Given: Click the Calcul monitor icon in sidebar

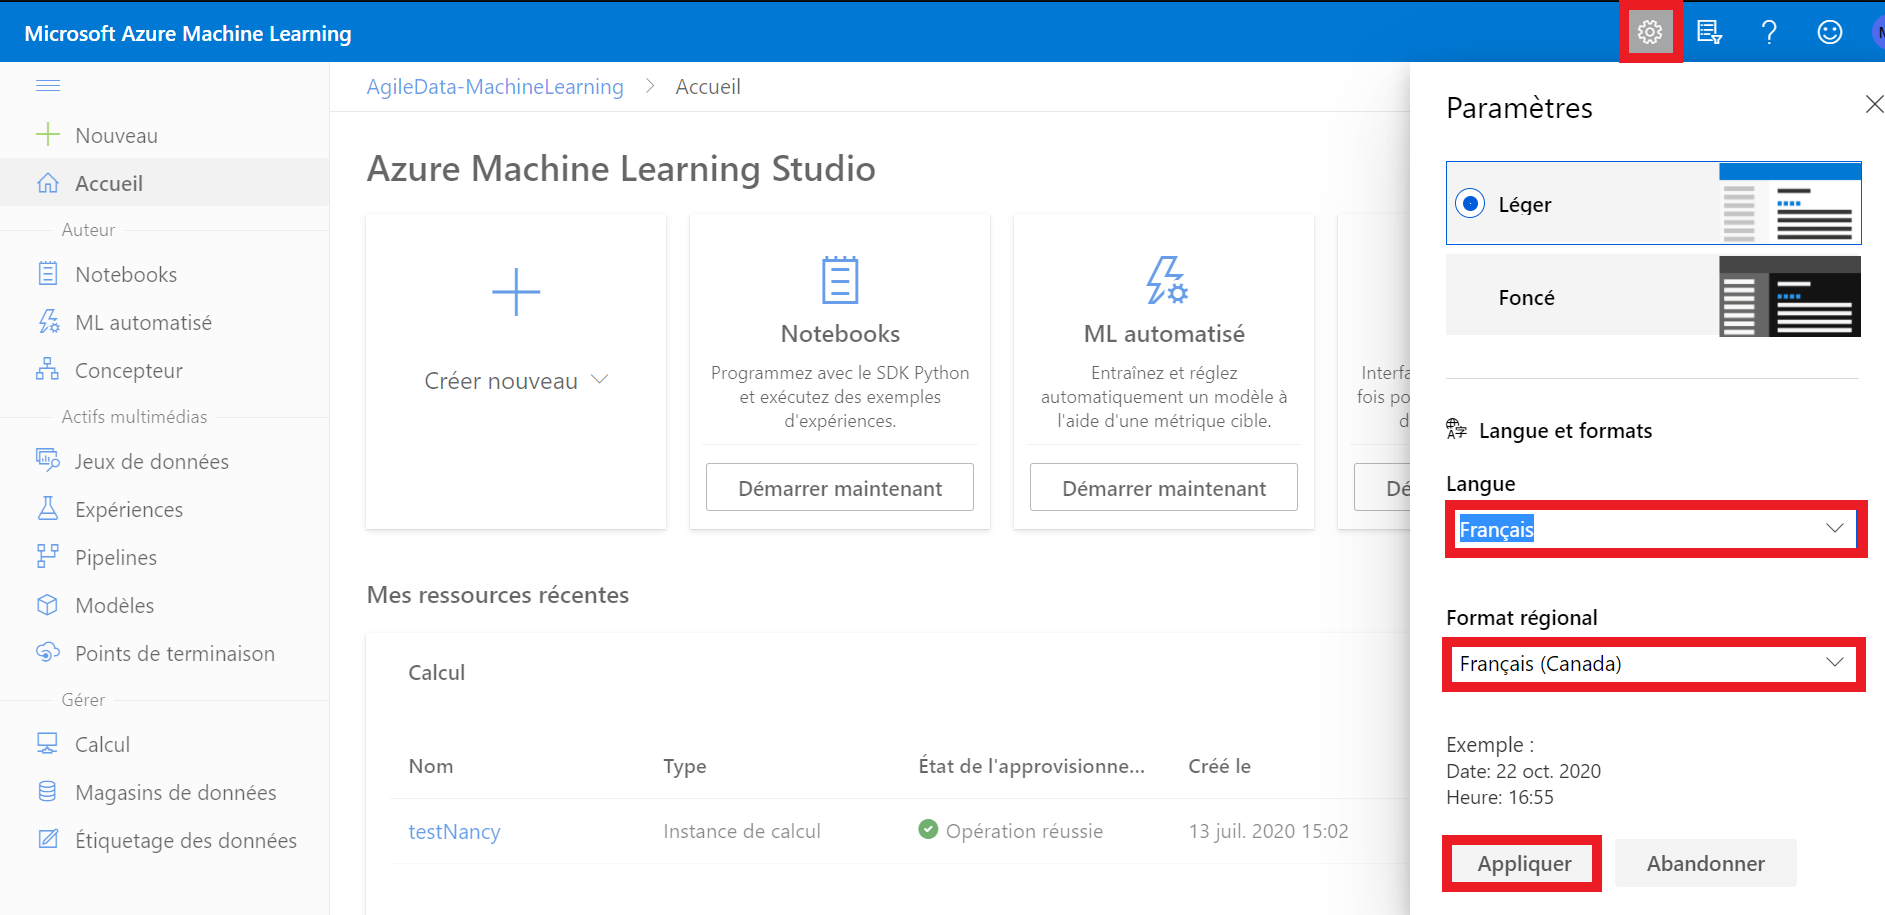Looking at the screenshot, I should click(48, 743).
